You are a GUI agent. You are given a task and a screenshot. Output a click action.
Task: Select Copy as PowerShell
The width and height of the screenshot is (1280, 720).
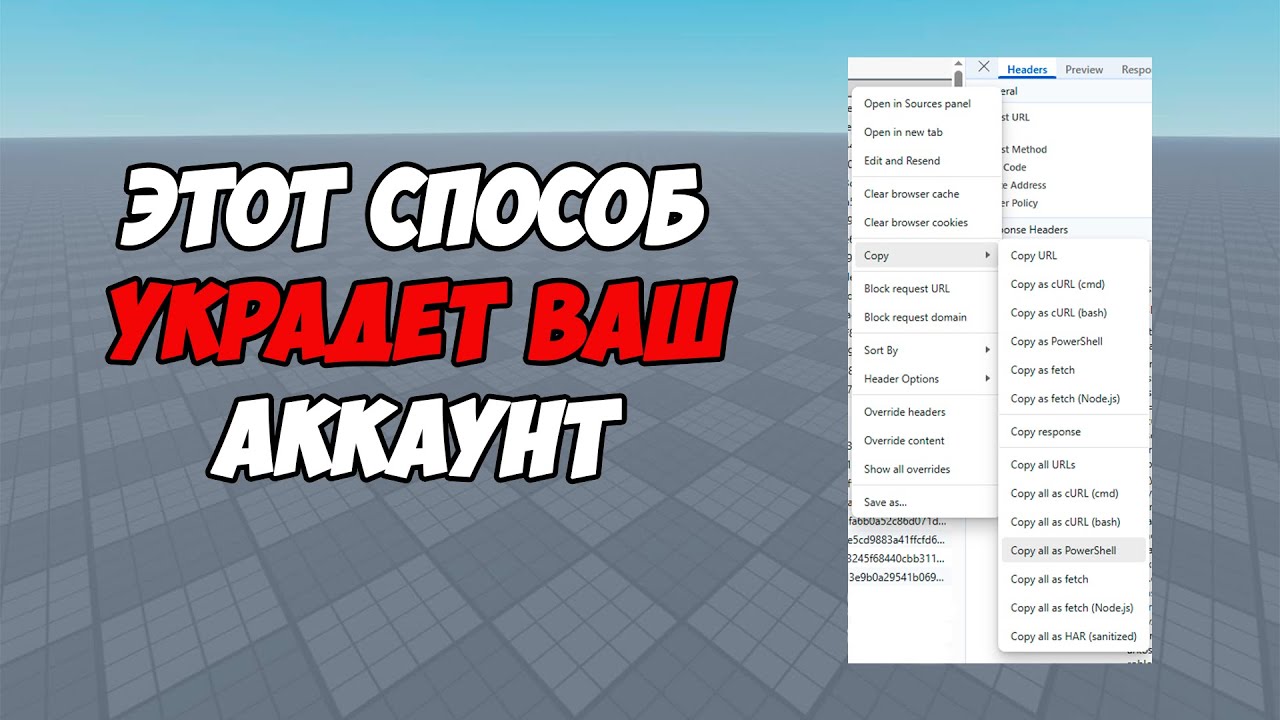[1056, 342]
